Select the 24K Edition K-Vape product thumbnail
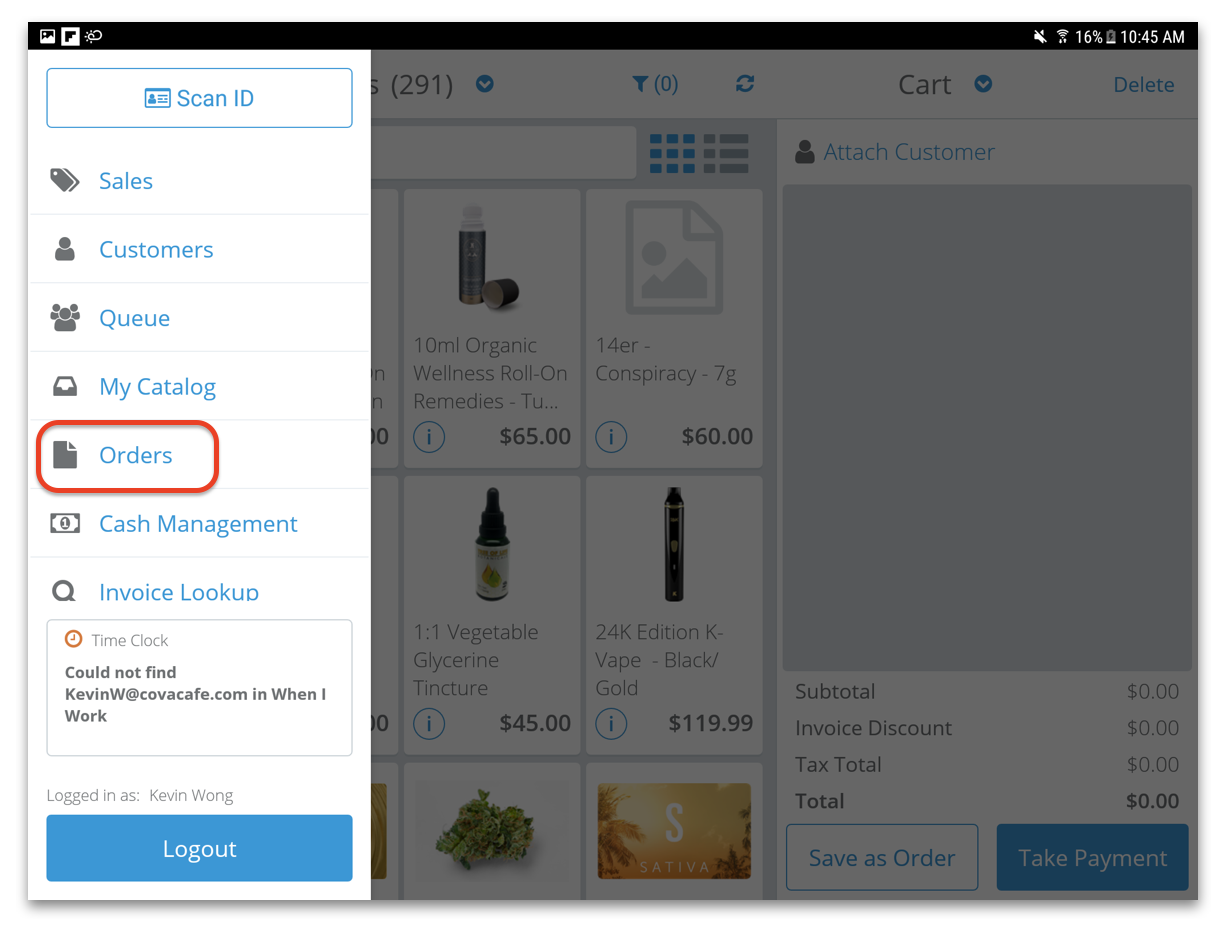 point(673,545)
